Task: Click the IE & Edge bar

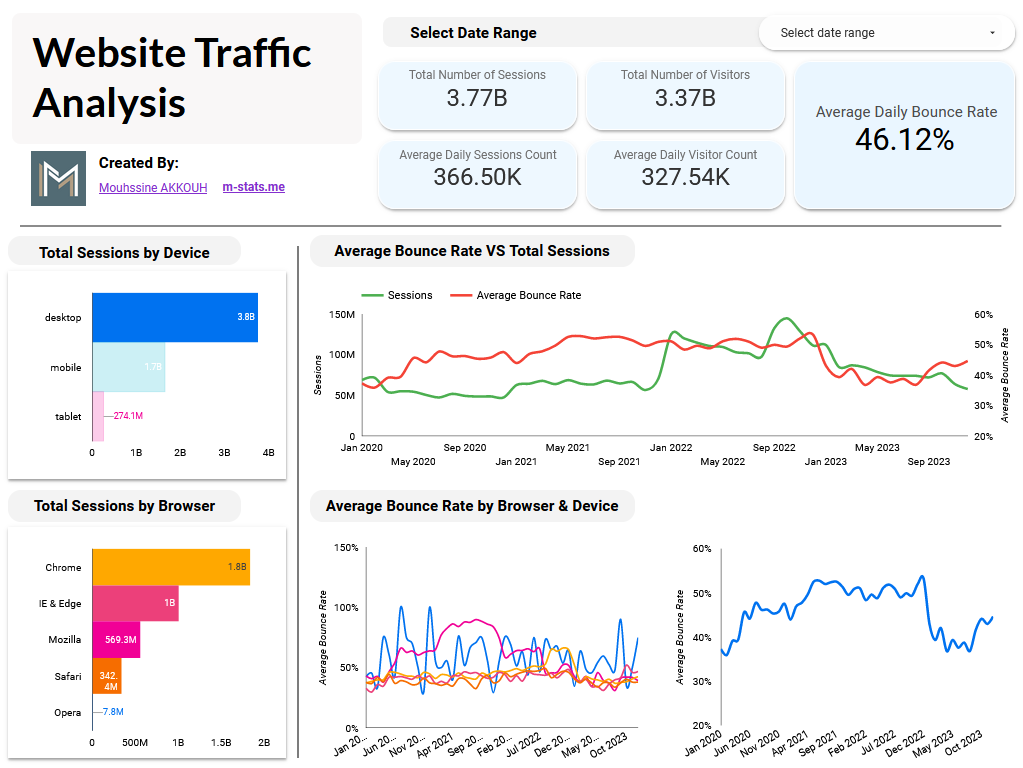Action: [x=135, y=603]
